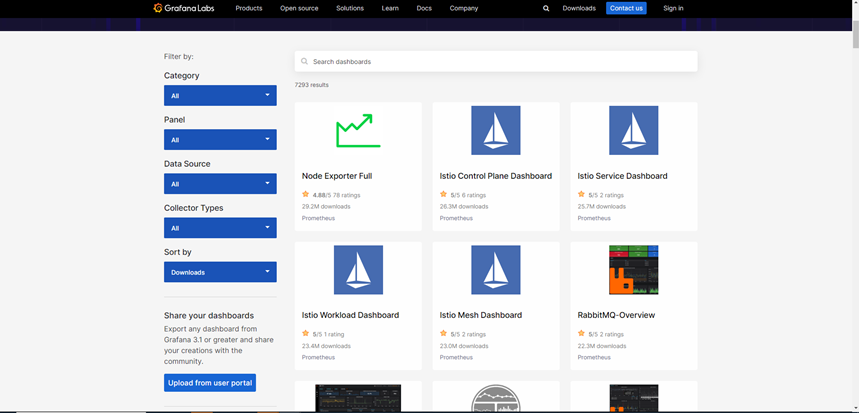Image resolution: width=859 pixels, height=413 pixels.
Task: Click the RabbitMQ-Overview thumbnail image
Action: pyautogui.click(x=634, y=270)
